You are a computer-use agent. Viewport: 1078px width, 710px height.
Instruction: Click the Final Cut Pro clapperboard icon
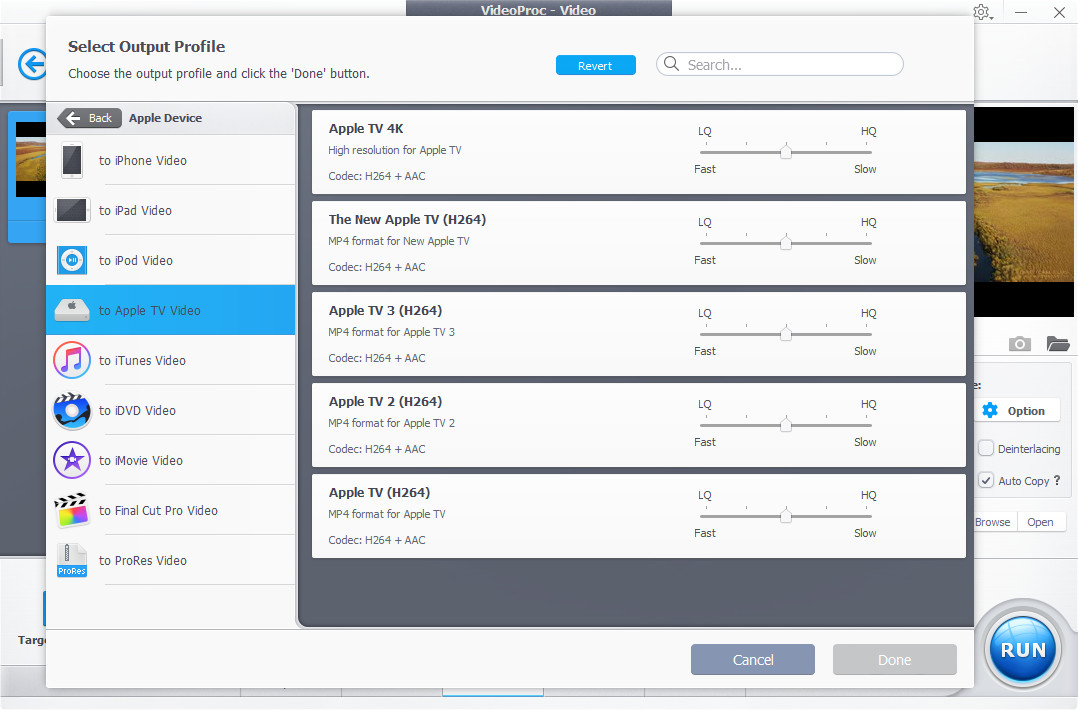pyautogui.click(x=72, y=510)
